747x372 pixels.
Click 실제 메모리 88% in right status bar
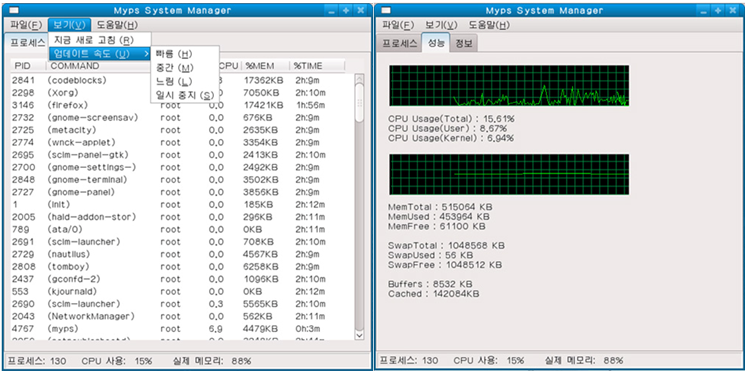point(584,361)
